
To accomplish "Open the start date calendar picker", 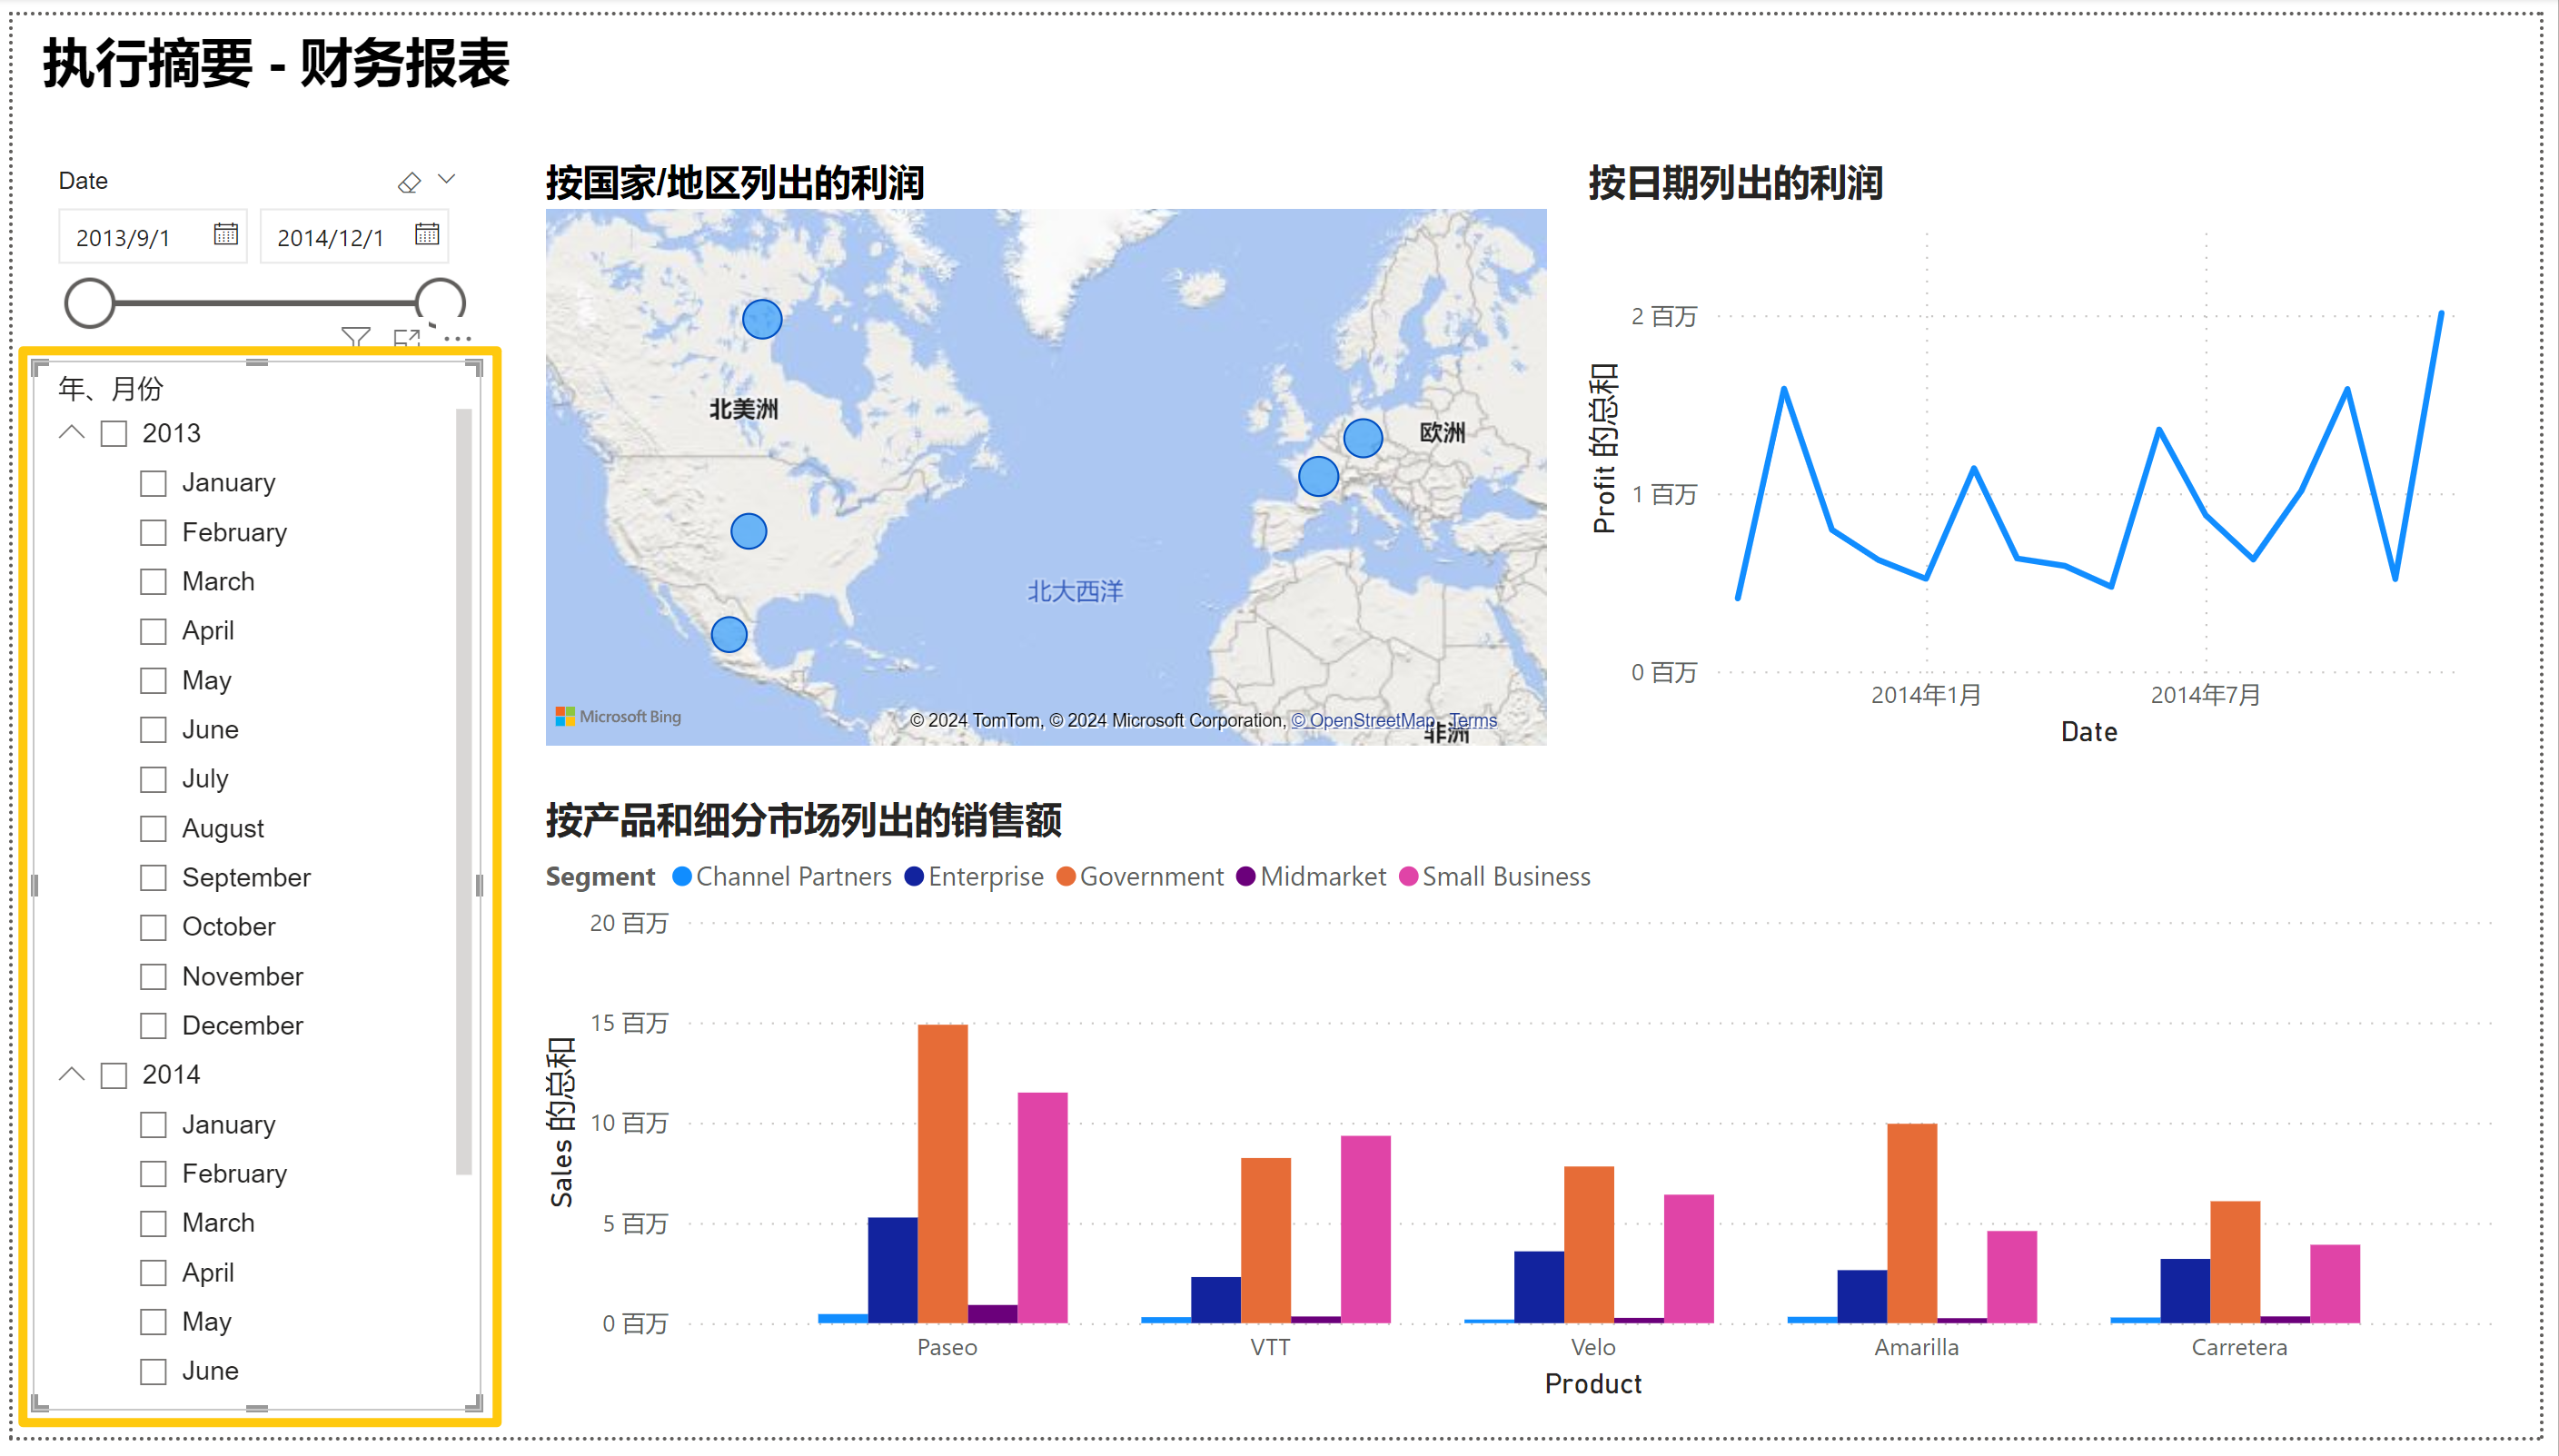I will 226,234.
